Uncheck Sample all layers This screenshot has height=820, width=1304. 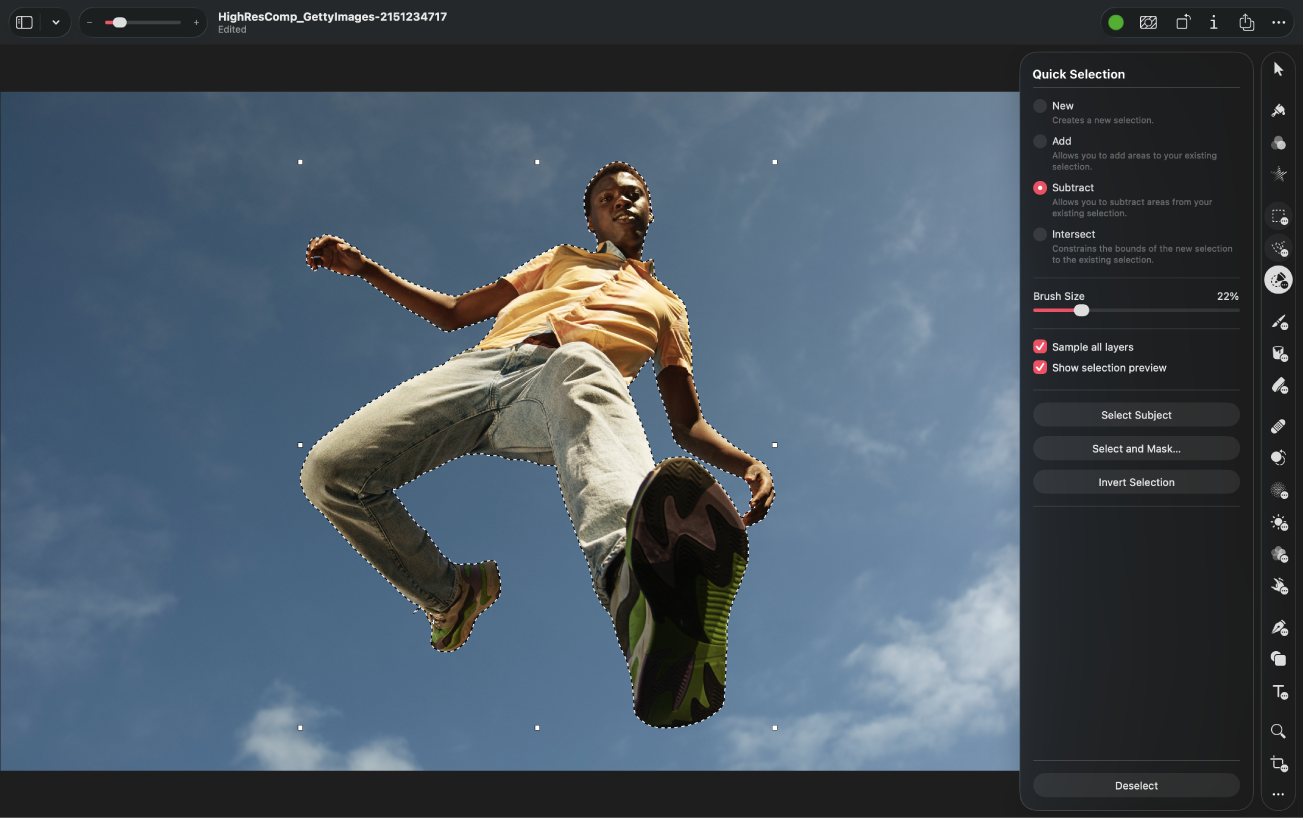coord(1039,346)
